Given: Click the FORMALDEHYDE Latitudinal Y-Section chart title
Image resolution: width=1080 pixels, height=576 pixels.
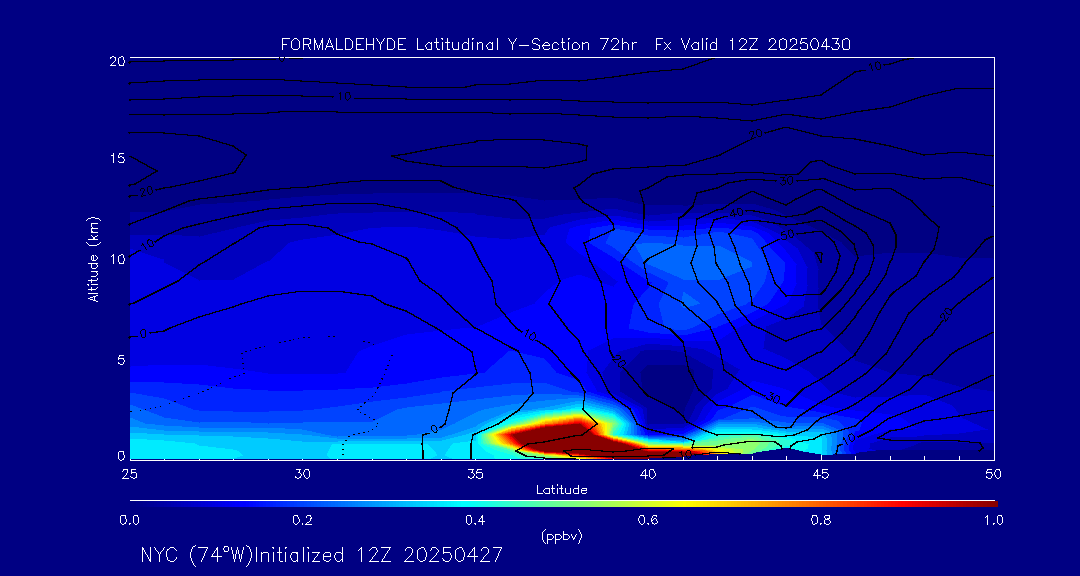Looking at the screenshot, I should (x=565, y=45).
